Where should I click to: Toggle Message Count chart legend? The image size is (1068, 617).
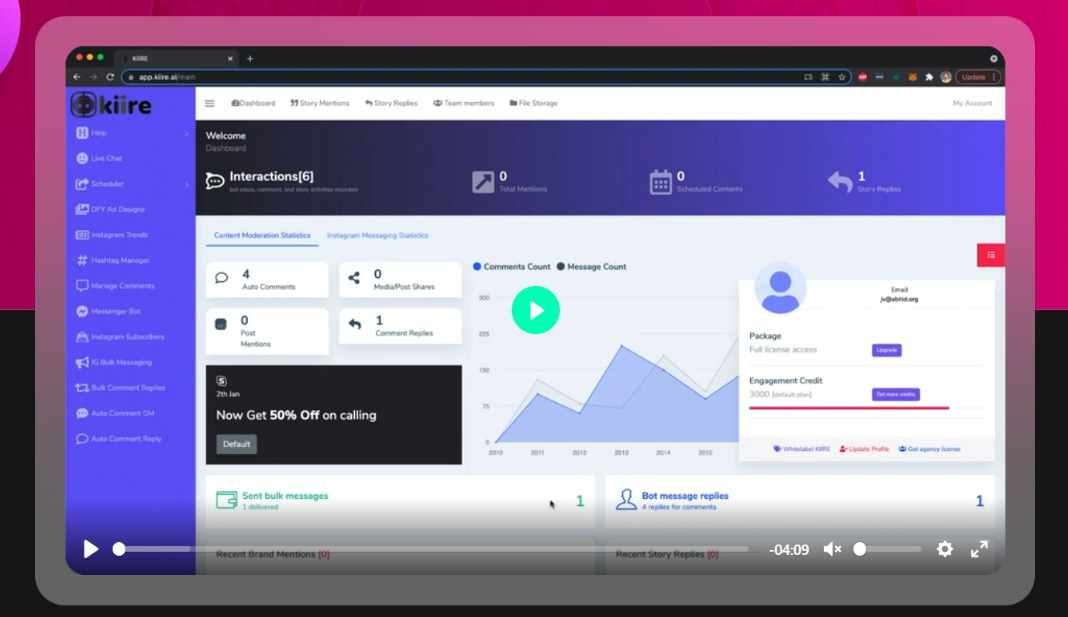(591, 267)
